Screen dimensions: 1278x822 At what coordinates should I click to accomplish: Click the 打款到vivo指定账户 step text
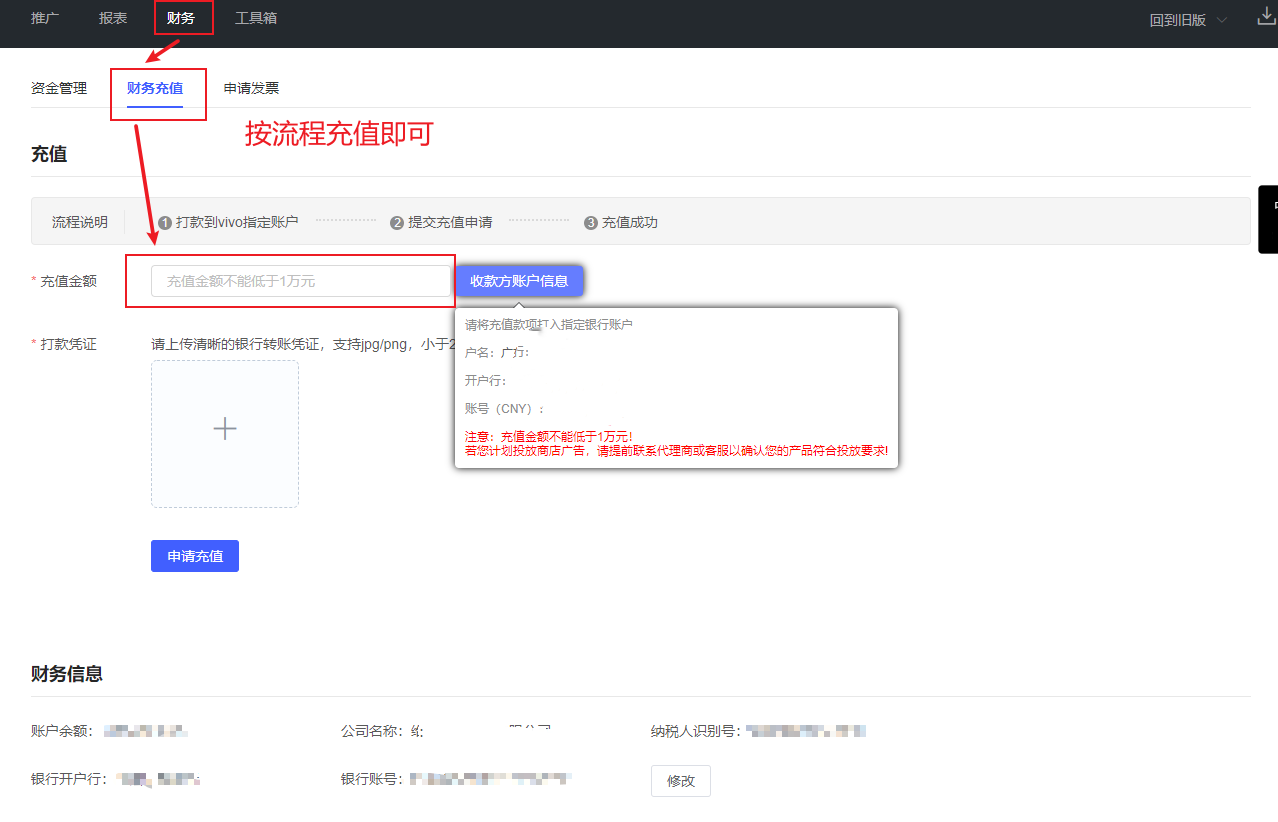tap(237, 222)
